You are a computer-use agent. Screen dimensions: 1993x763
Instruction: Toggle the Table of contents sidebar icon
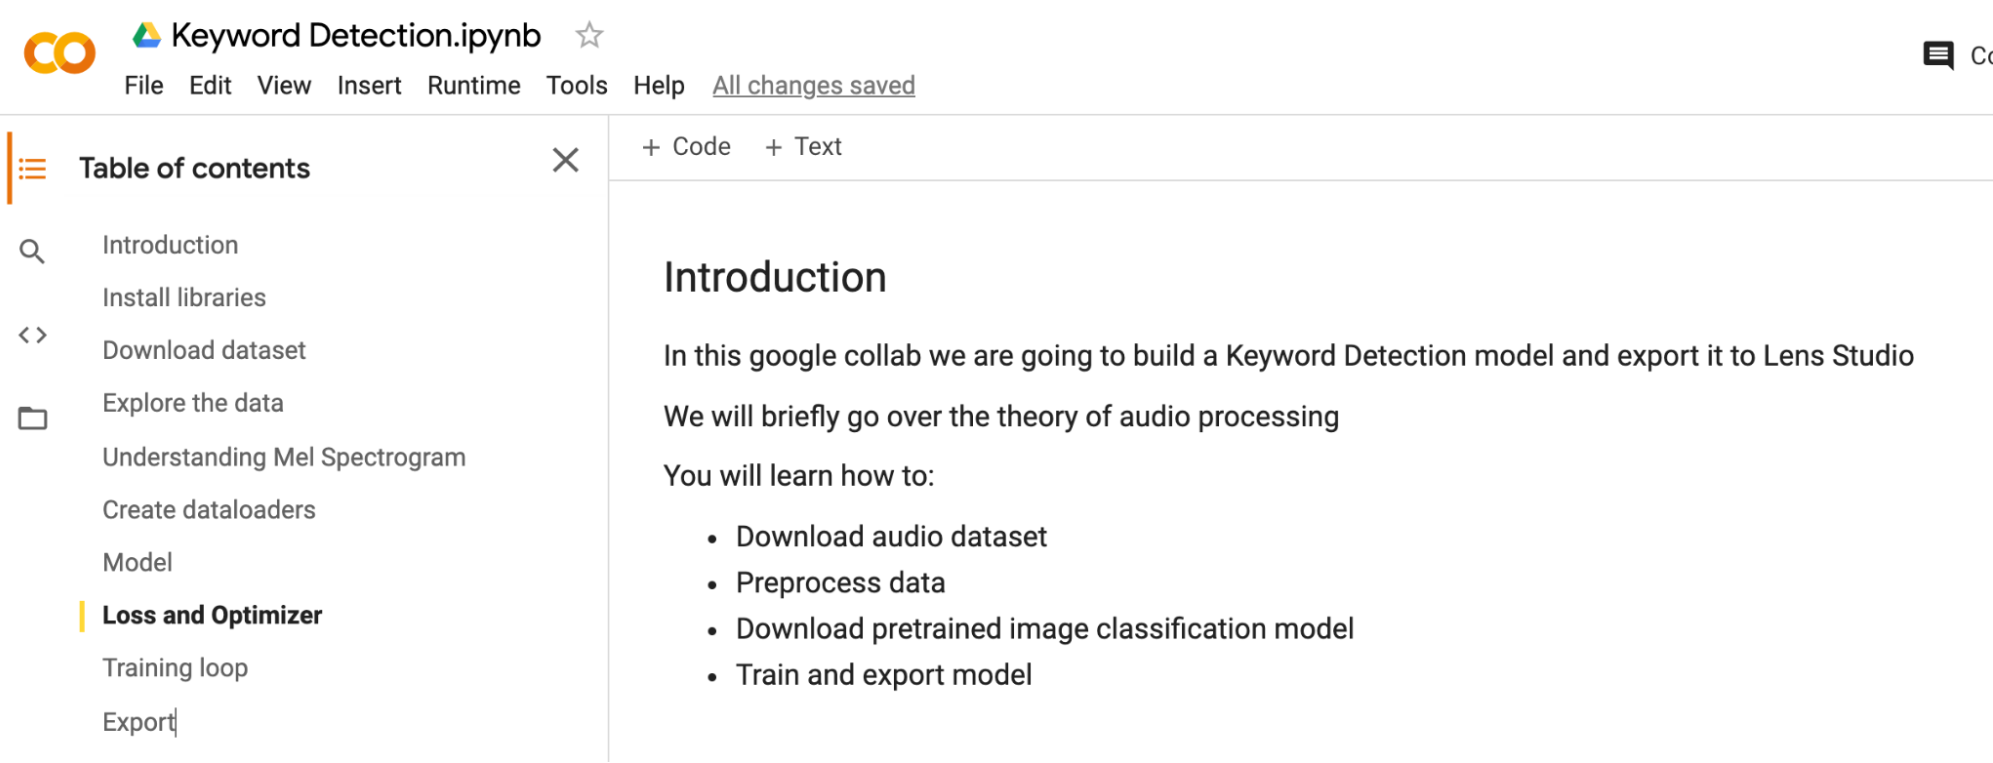32,168
